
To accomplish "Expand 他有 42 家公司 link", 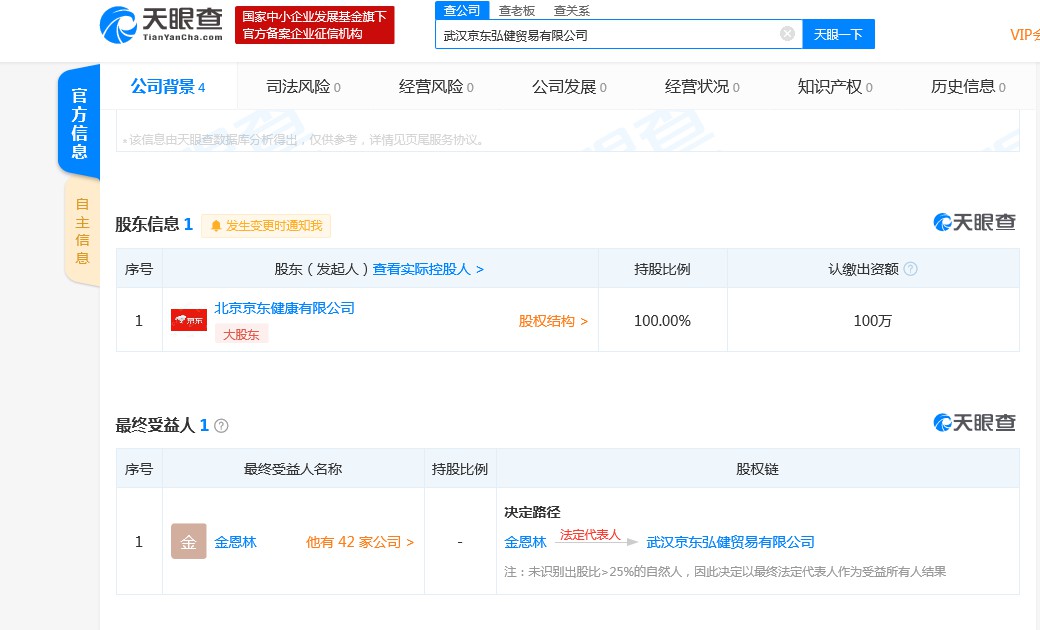I will click(x=359, y=542).
